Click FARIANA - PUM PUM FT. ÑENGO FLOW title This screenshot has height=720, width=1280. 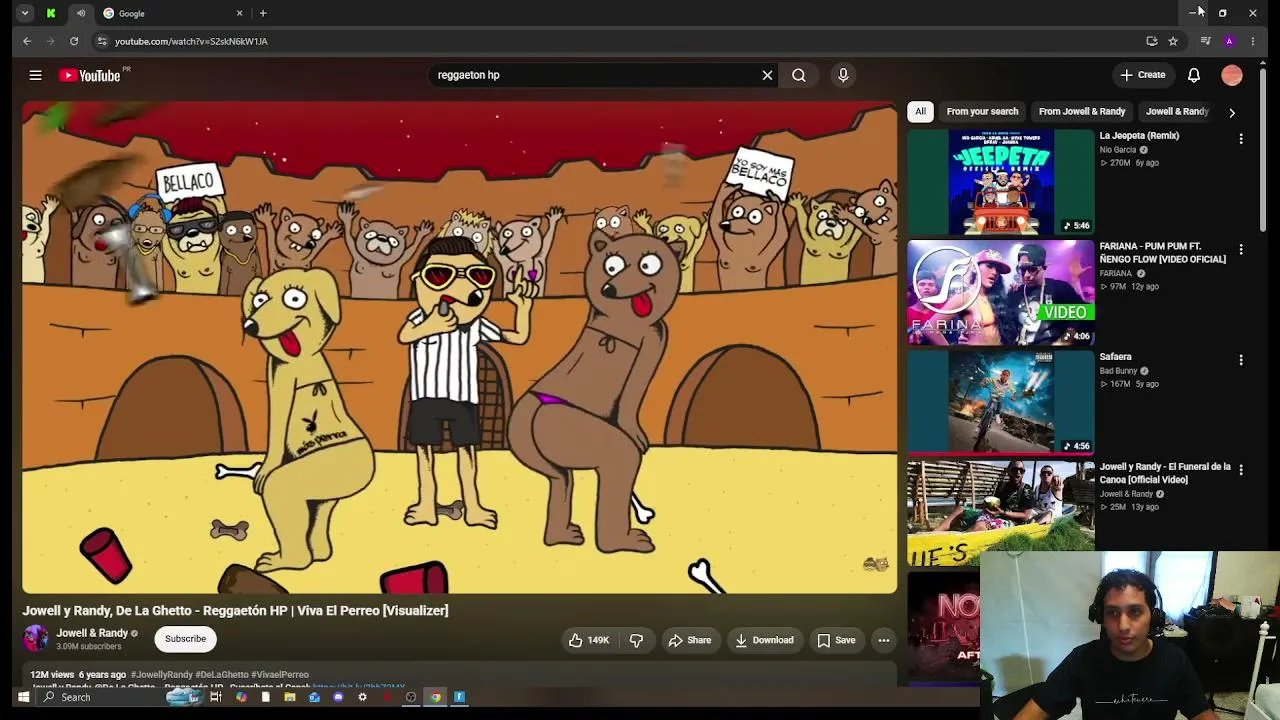1162,252
